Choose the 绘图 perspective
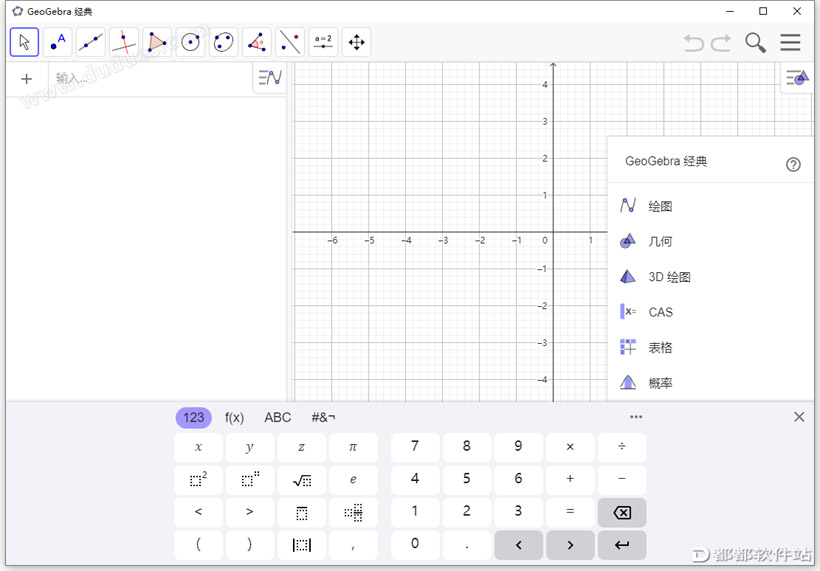The width and height of the screenshot is (820, 571). pos(711,206)
